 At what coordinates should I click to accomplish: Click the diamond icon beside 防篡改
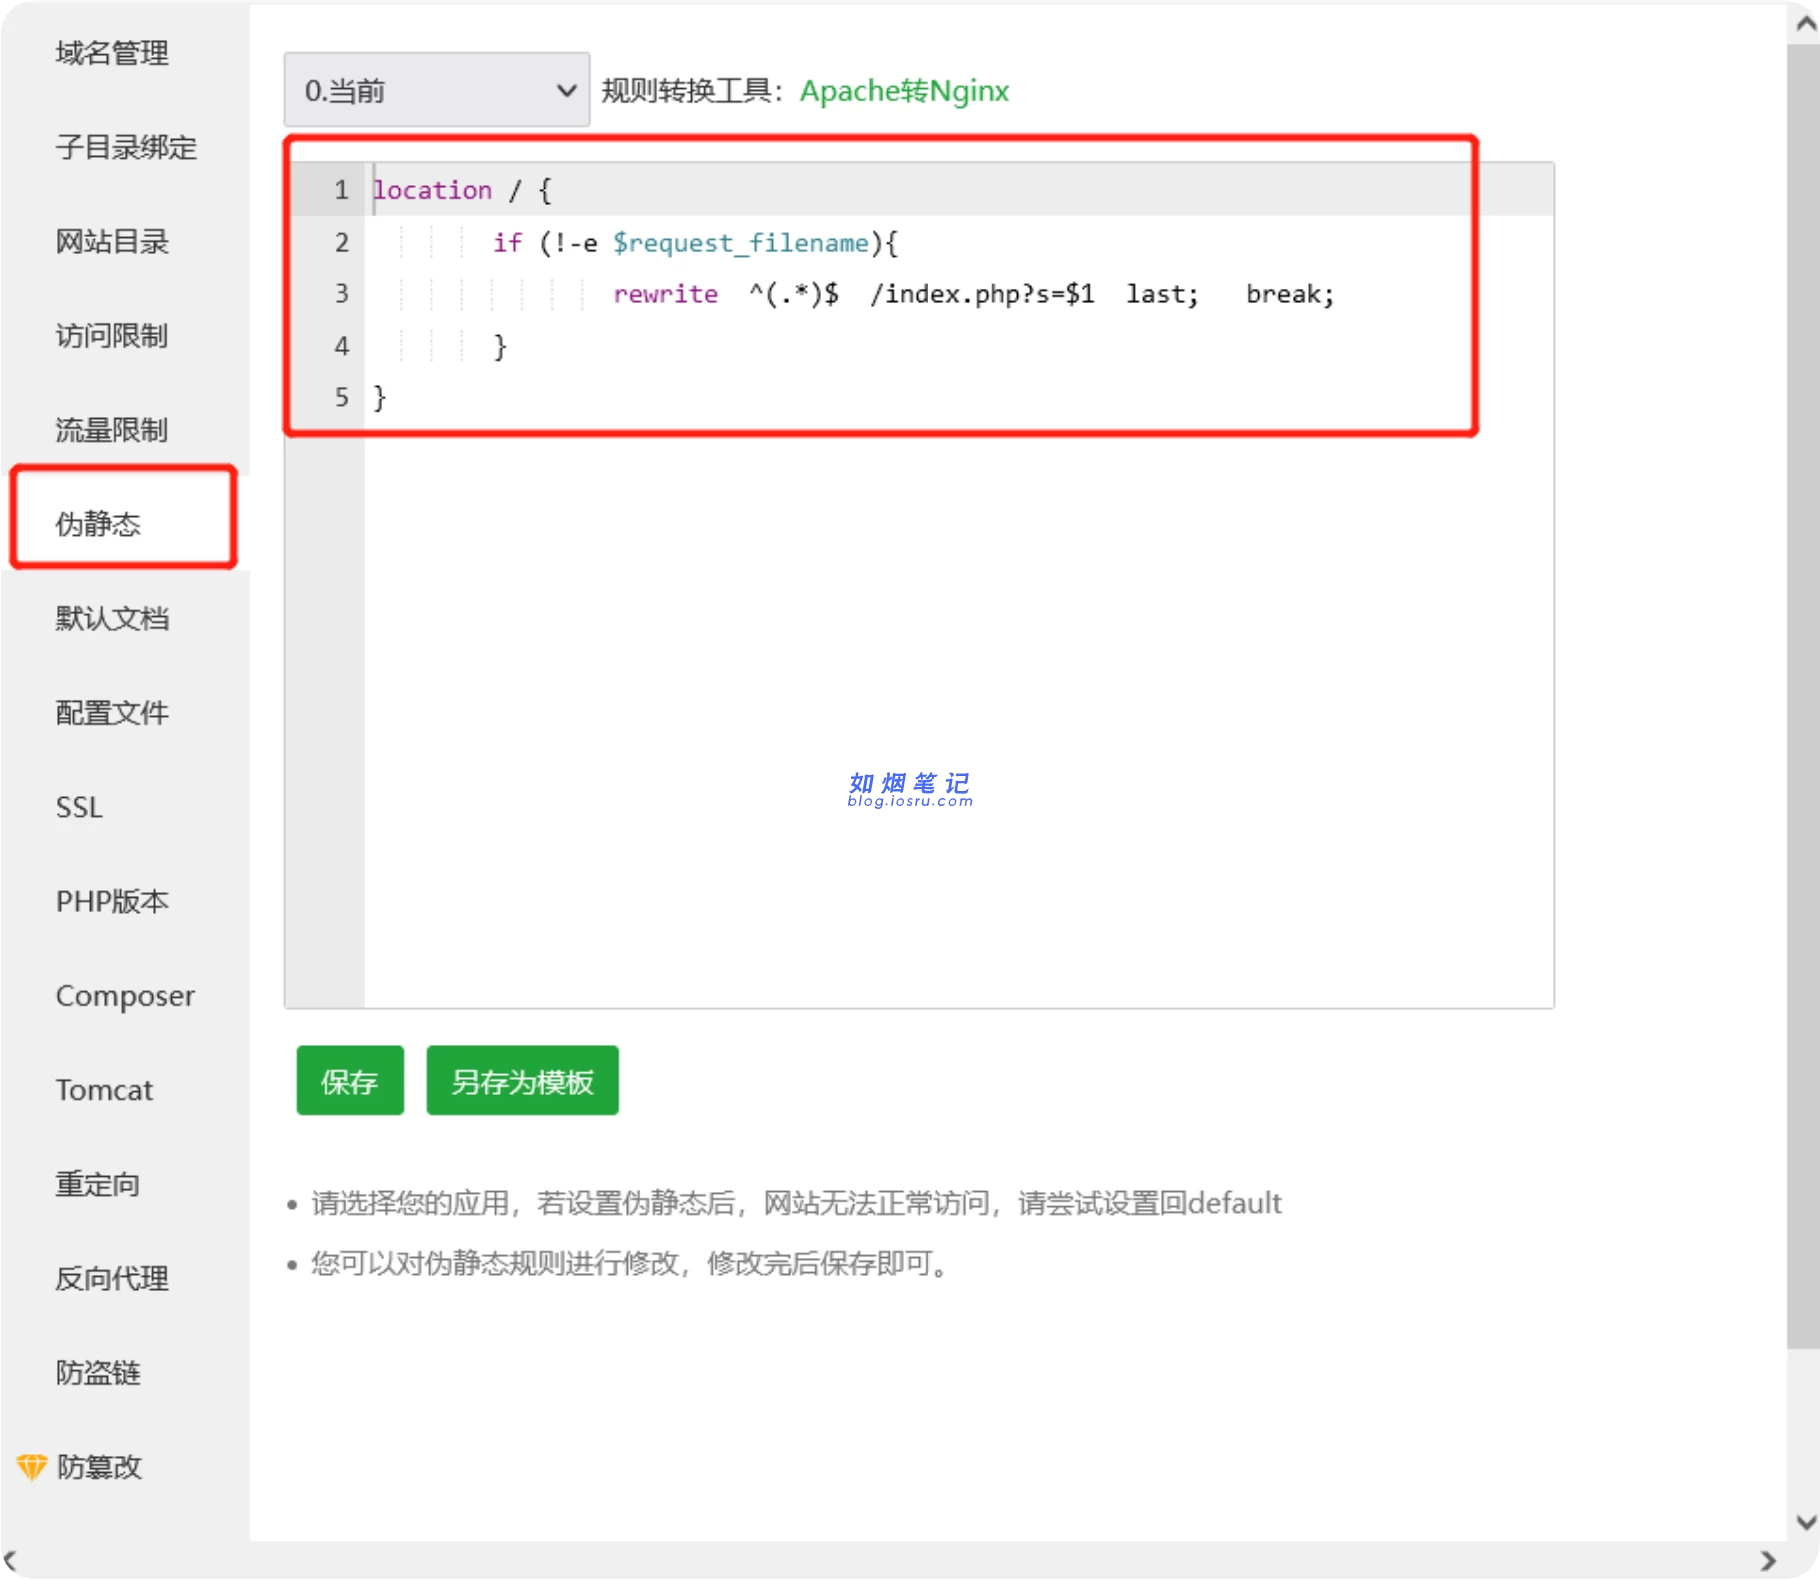point(32,1467)
